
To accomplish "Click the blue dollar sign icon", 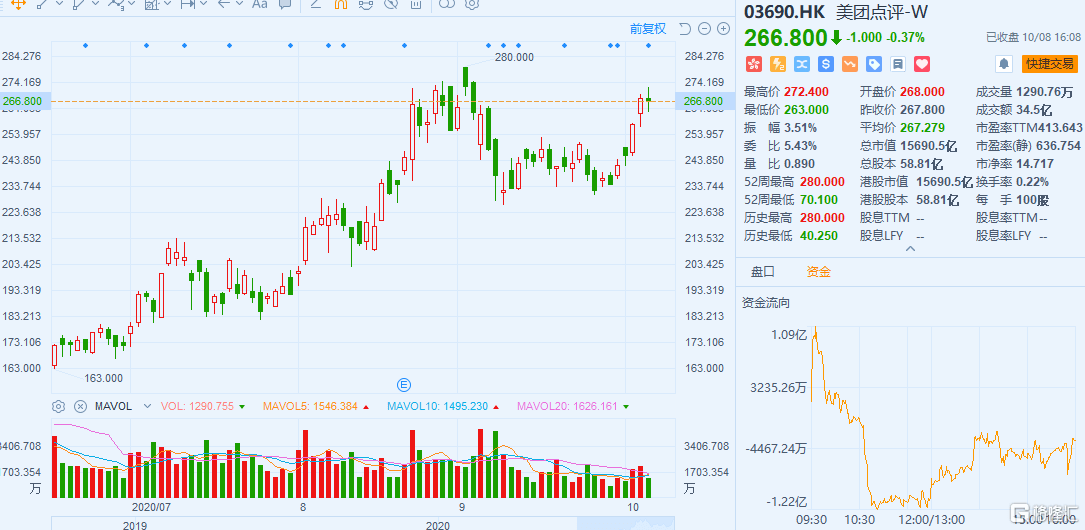I will click(826, 64).
